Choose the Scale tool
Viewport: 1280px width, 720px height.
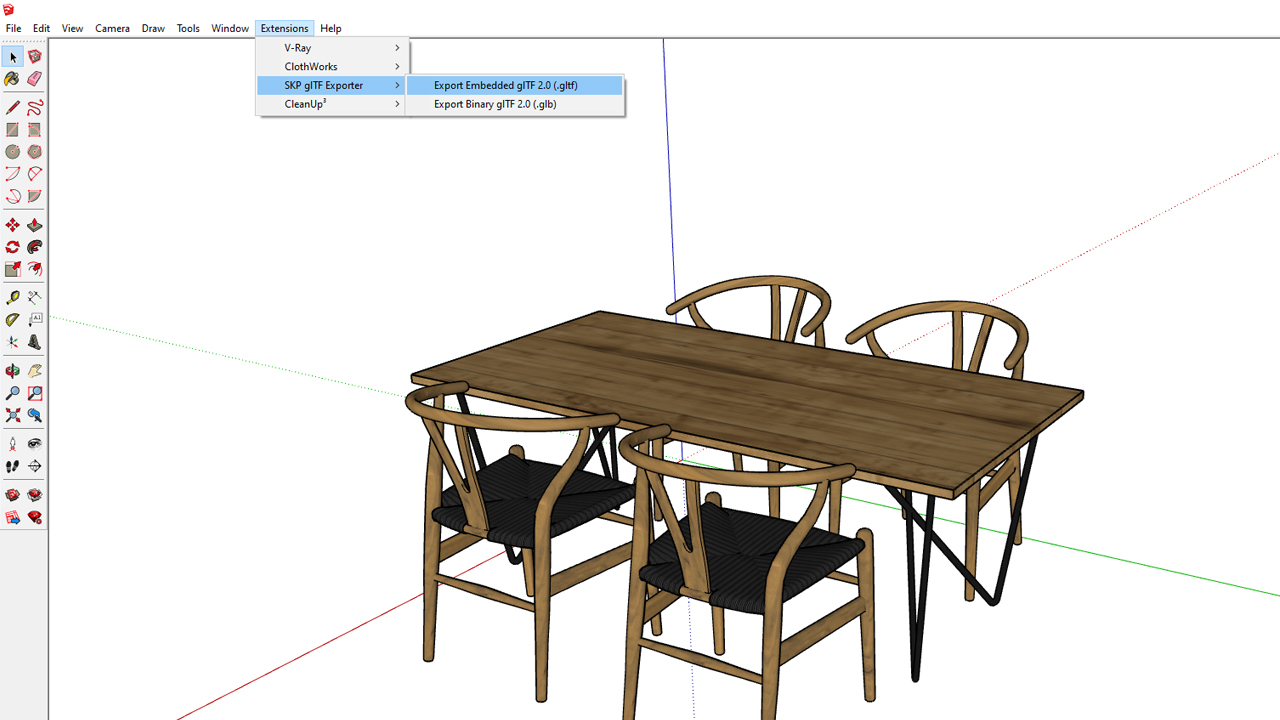[x=13, y=269]
